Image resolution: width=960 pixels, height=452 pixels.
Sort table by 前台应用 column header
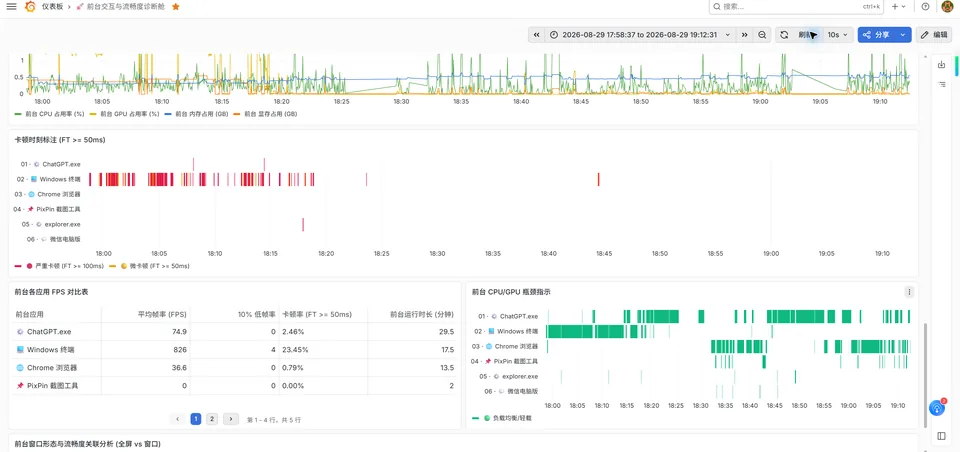(29, 314)
